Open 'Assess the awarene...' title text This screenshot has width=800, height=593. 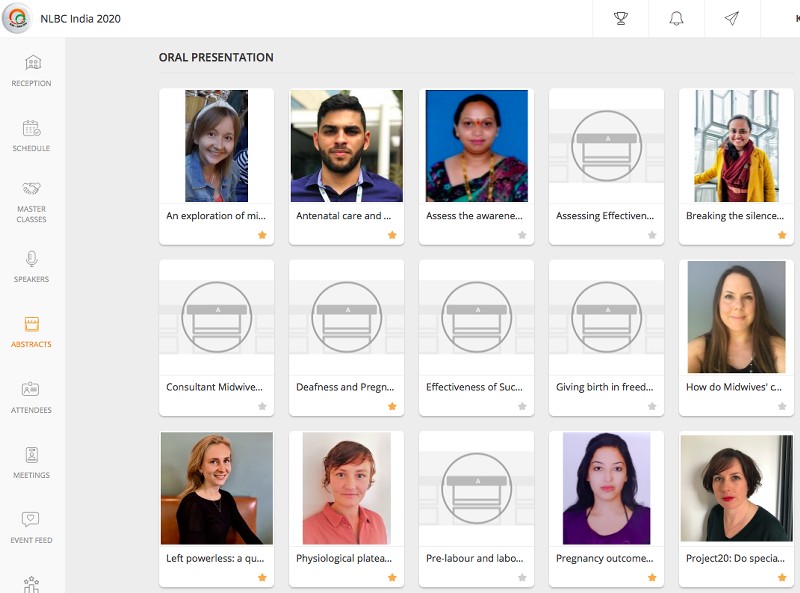pyautogui.click(x=474, y=216)
